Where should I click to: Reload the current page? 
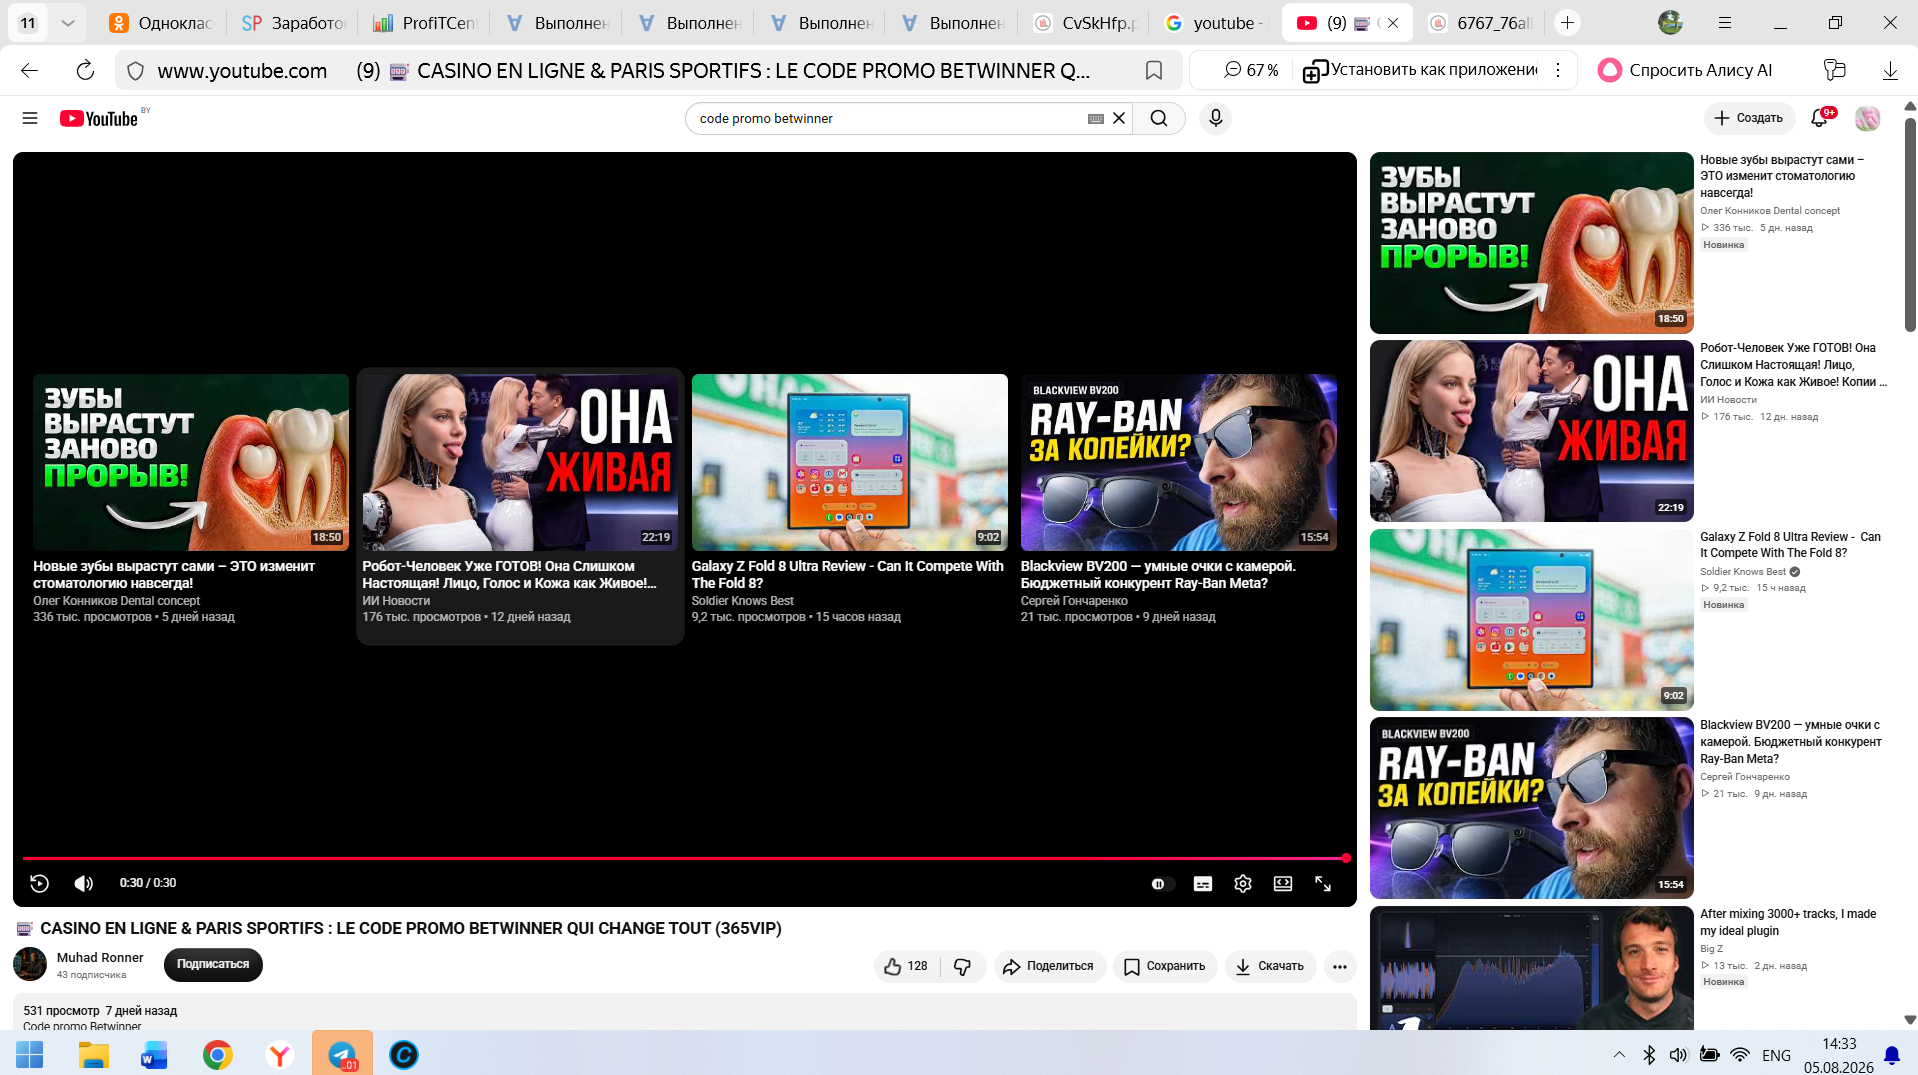(x=85, y=70)
